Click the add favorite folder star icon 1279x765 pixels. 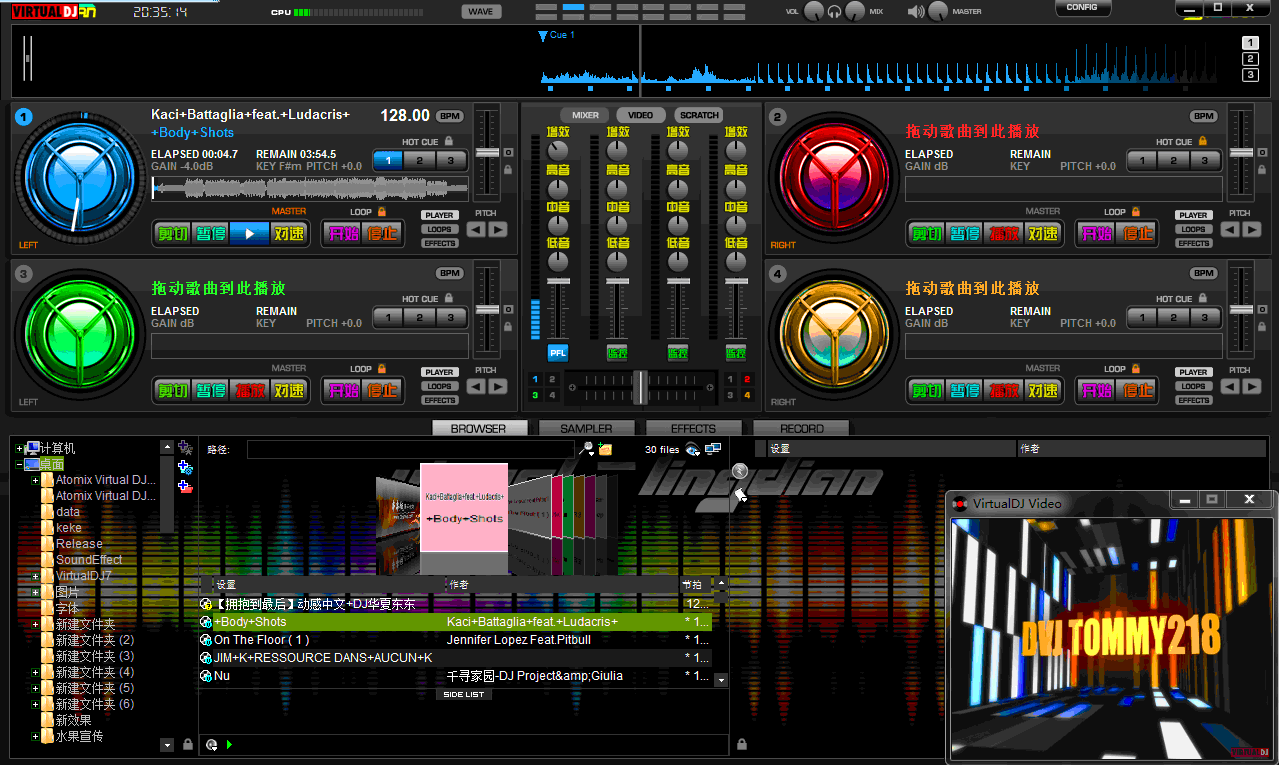click(x=185, y=448)
